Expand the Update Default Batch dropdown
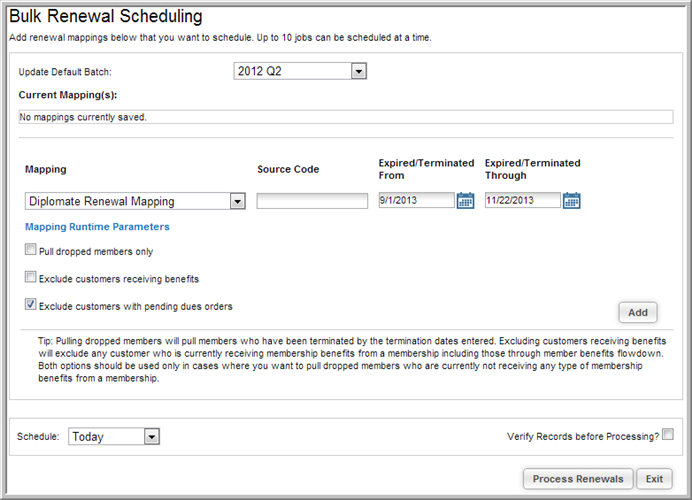The image size is (692, 500). click(359, 71)
